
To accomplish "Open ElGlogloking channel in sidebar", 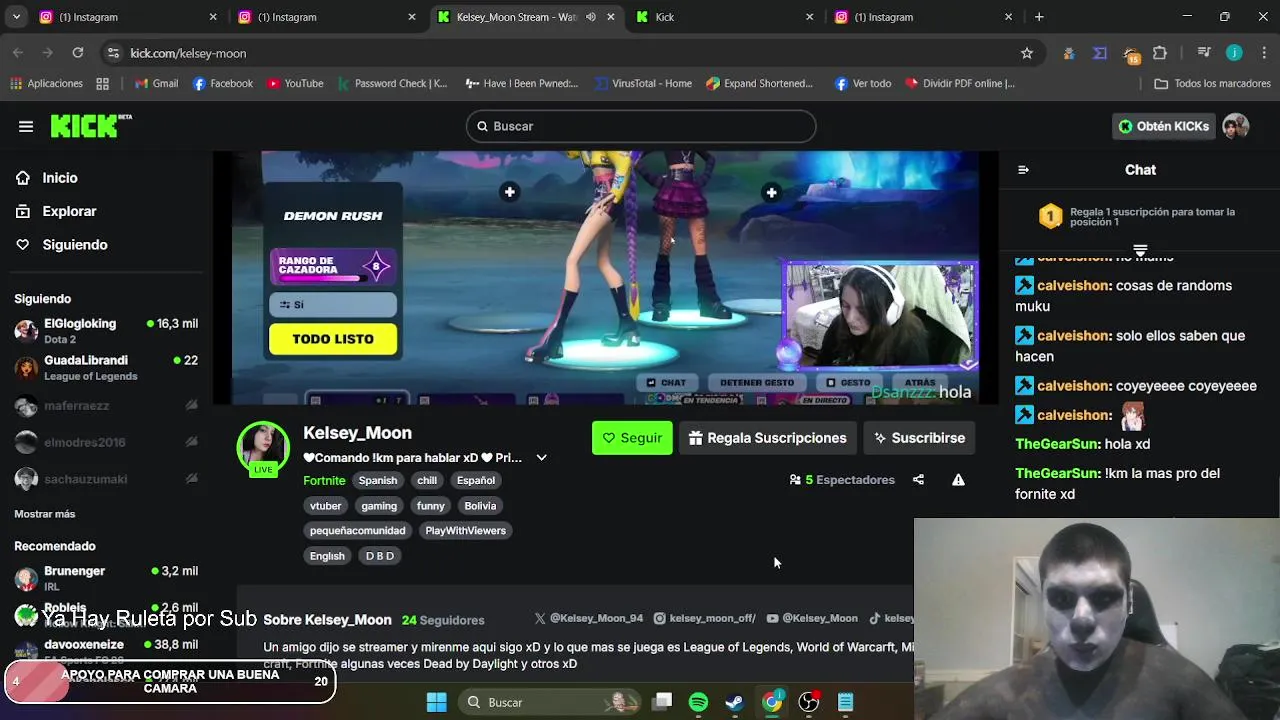I will [105, 331].
